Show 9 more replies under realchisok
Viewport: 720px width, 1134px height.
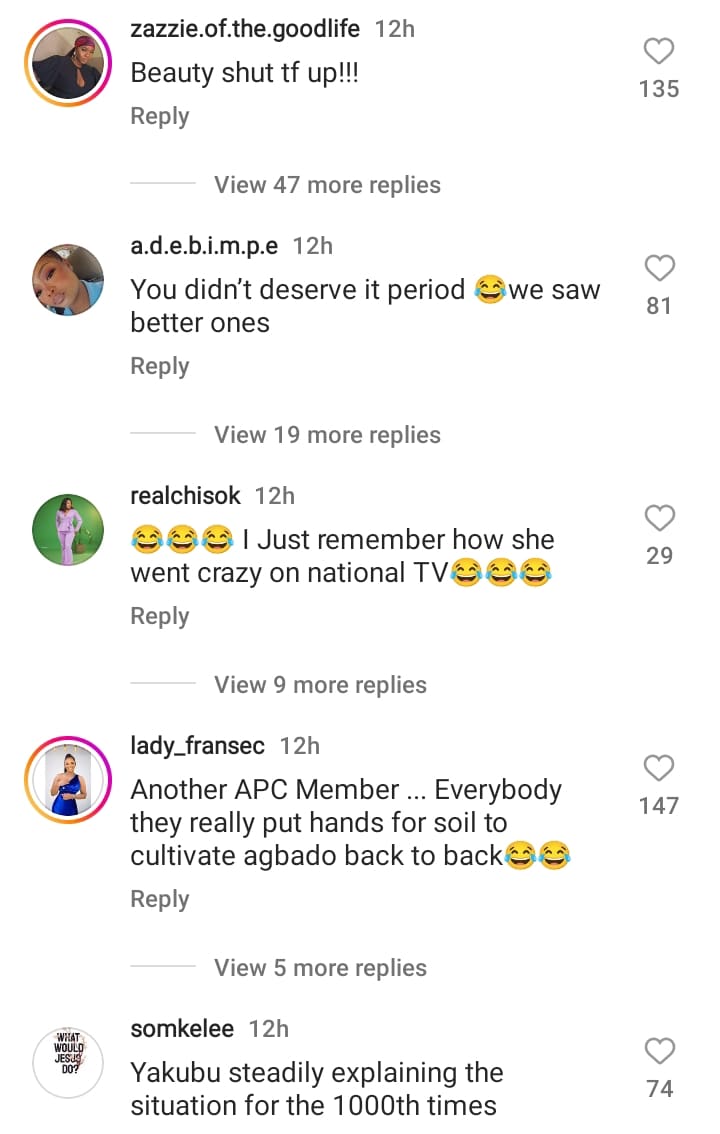(x=320, y=685)
